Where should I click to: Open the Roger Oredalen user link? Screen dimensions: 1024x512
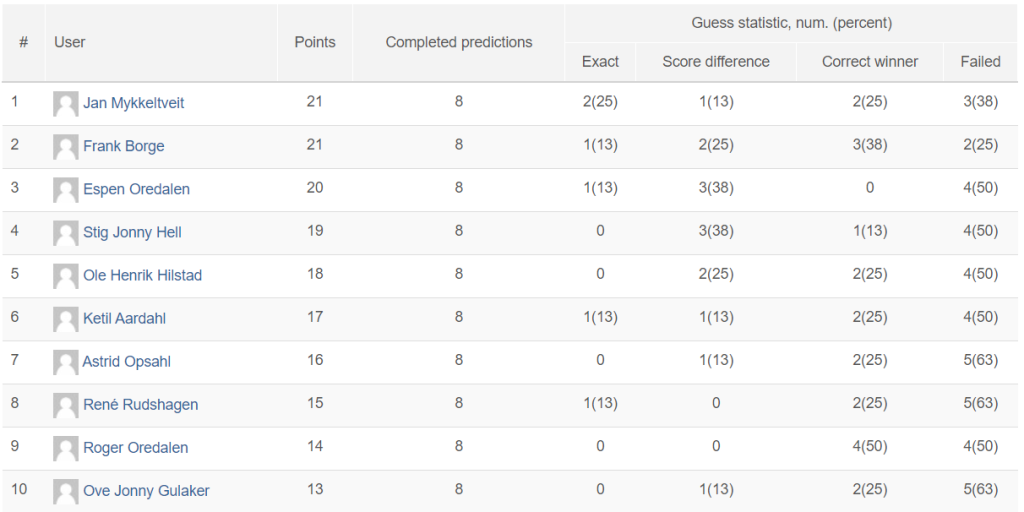[135, 448]
